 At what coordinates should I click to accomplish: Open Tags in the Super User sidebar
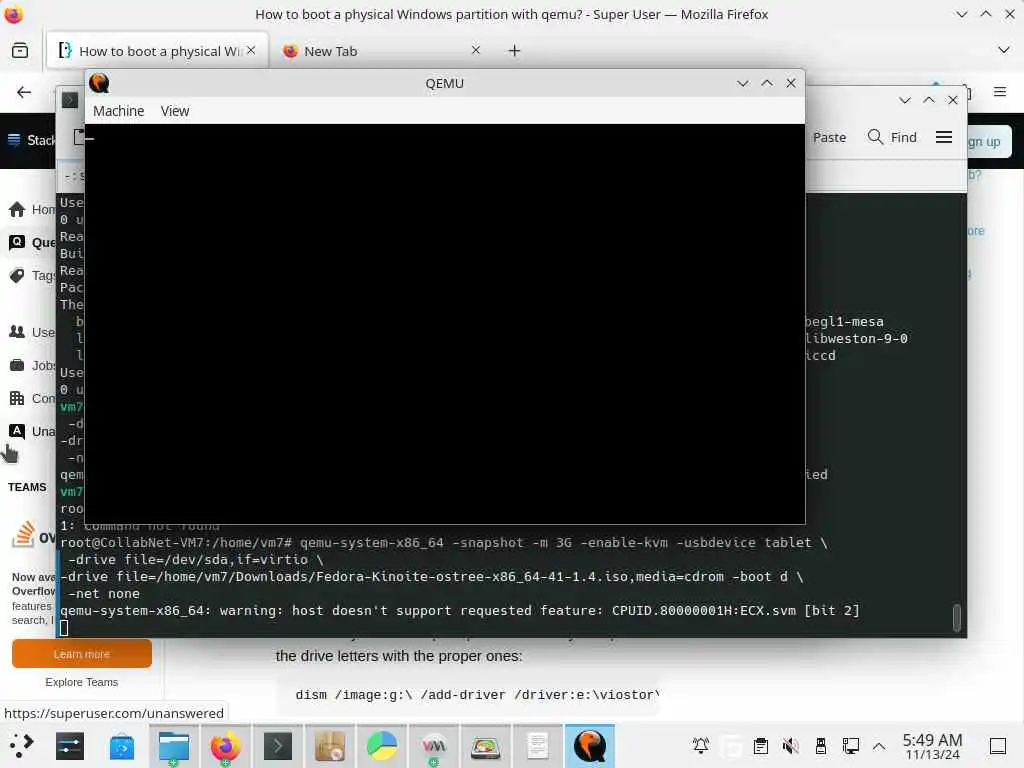(x=31, y=276)
